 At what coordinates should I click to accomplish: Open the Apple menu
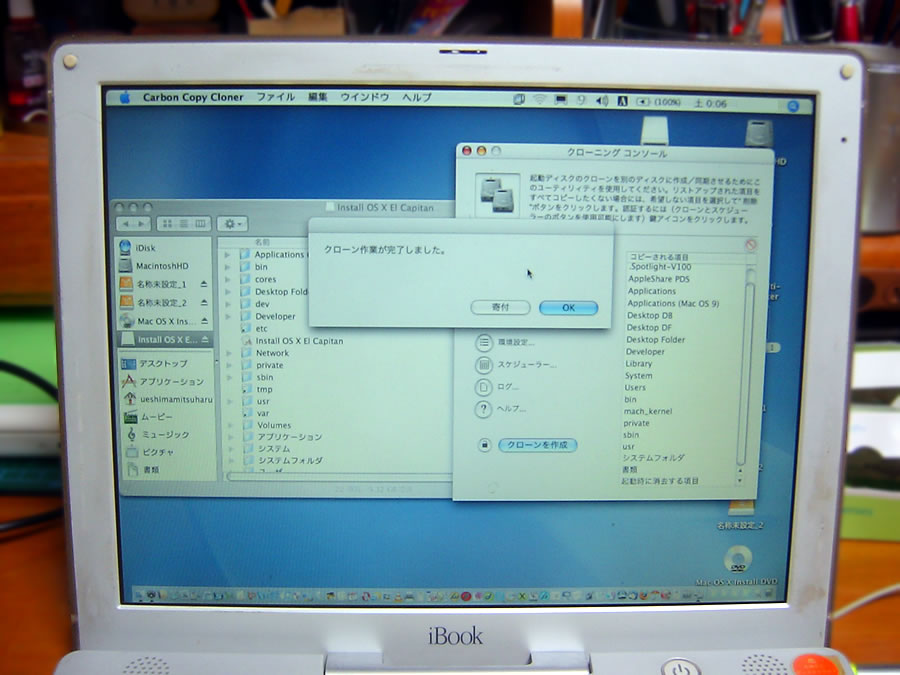[x=125, y=98]
